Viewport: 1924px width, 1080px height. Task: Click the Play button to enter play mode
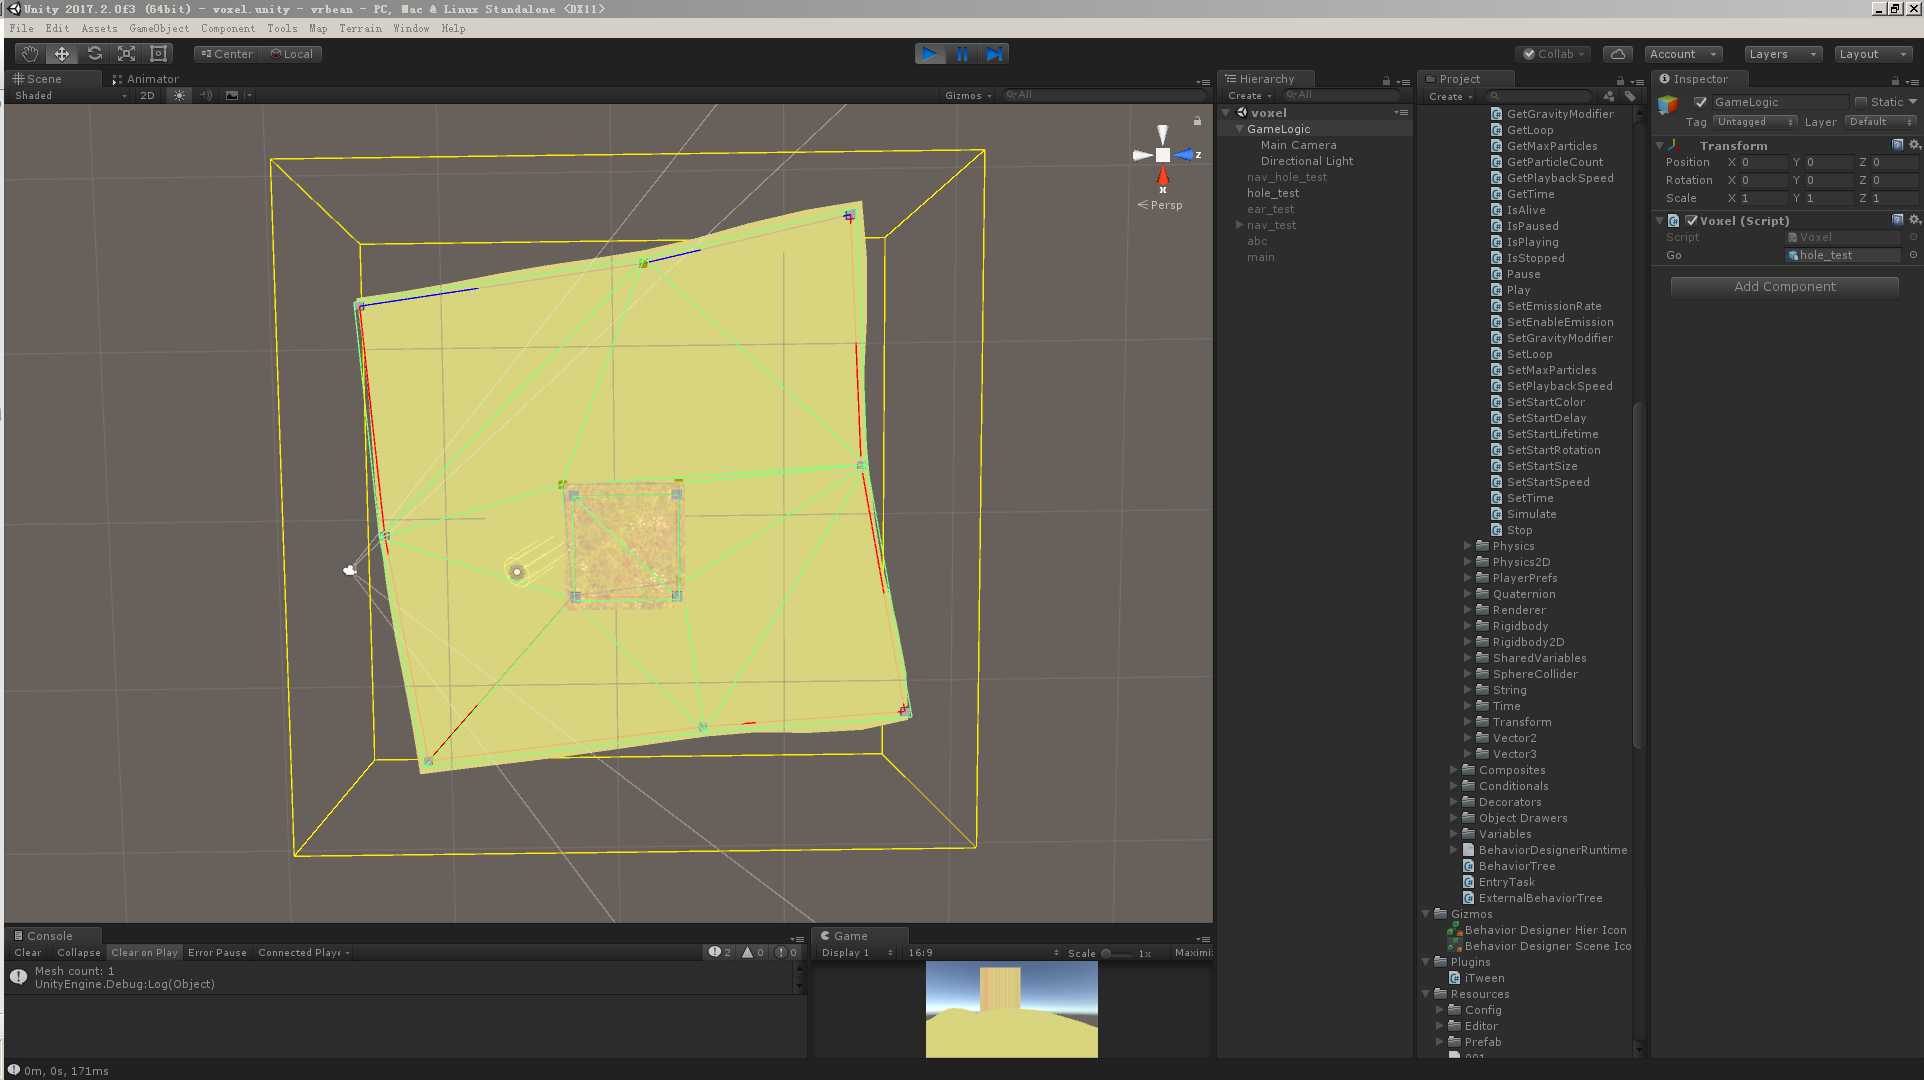[x=929, y=54]
